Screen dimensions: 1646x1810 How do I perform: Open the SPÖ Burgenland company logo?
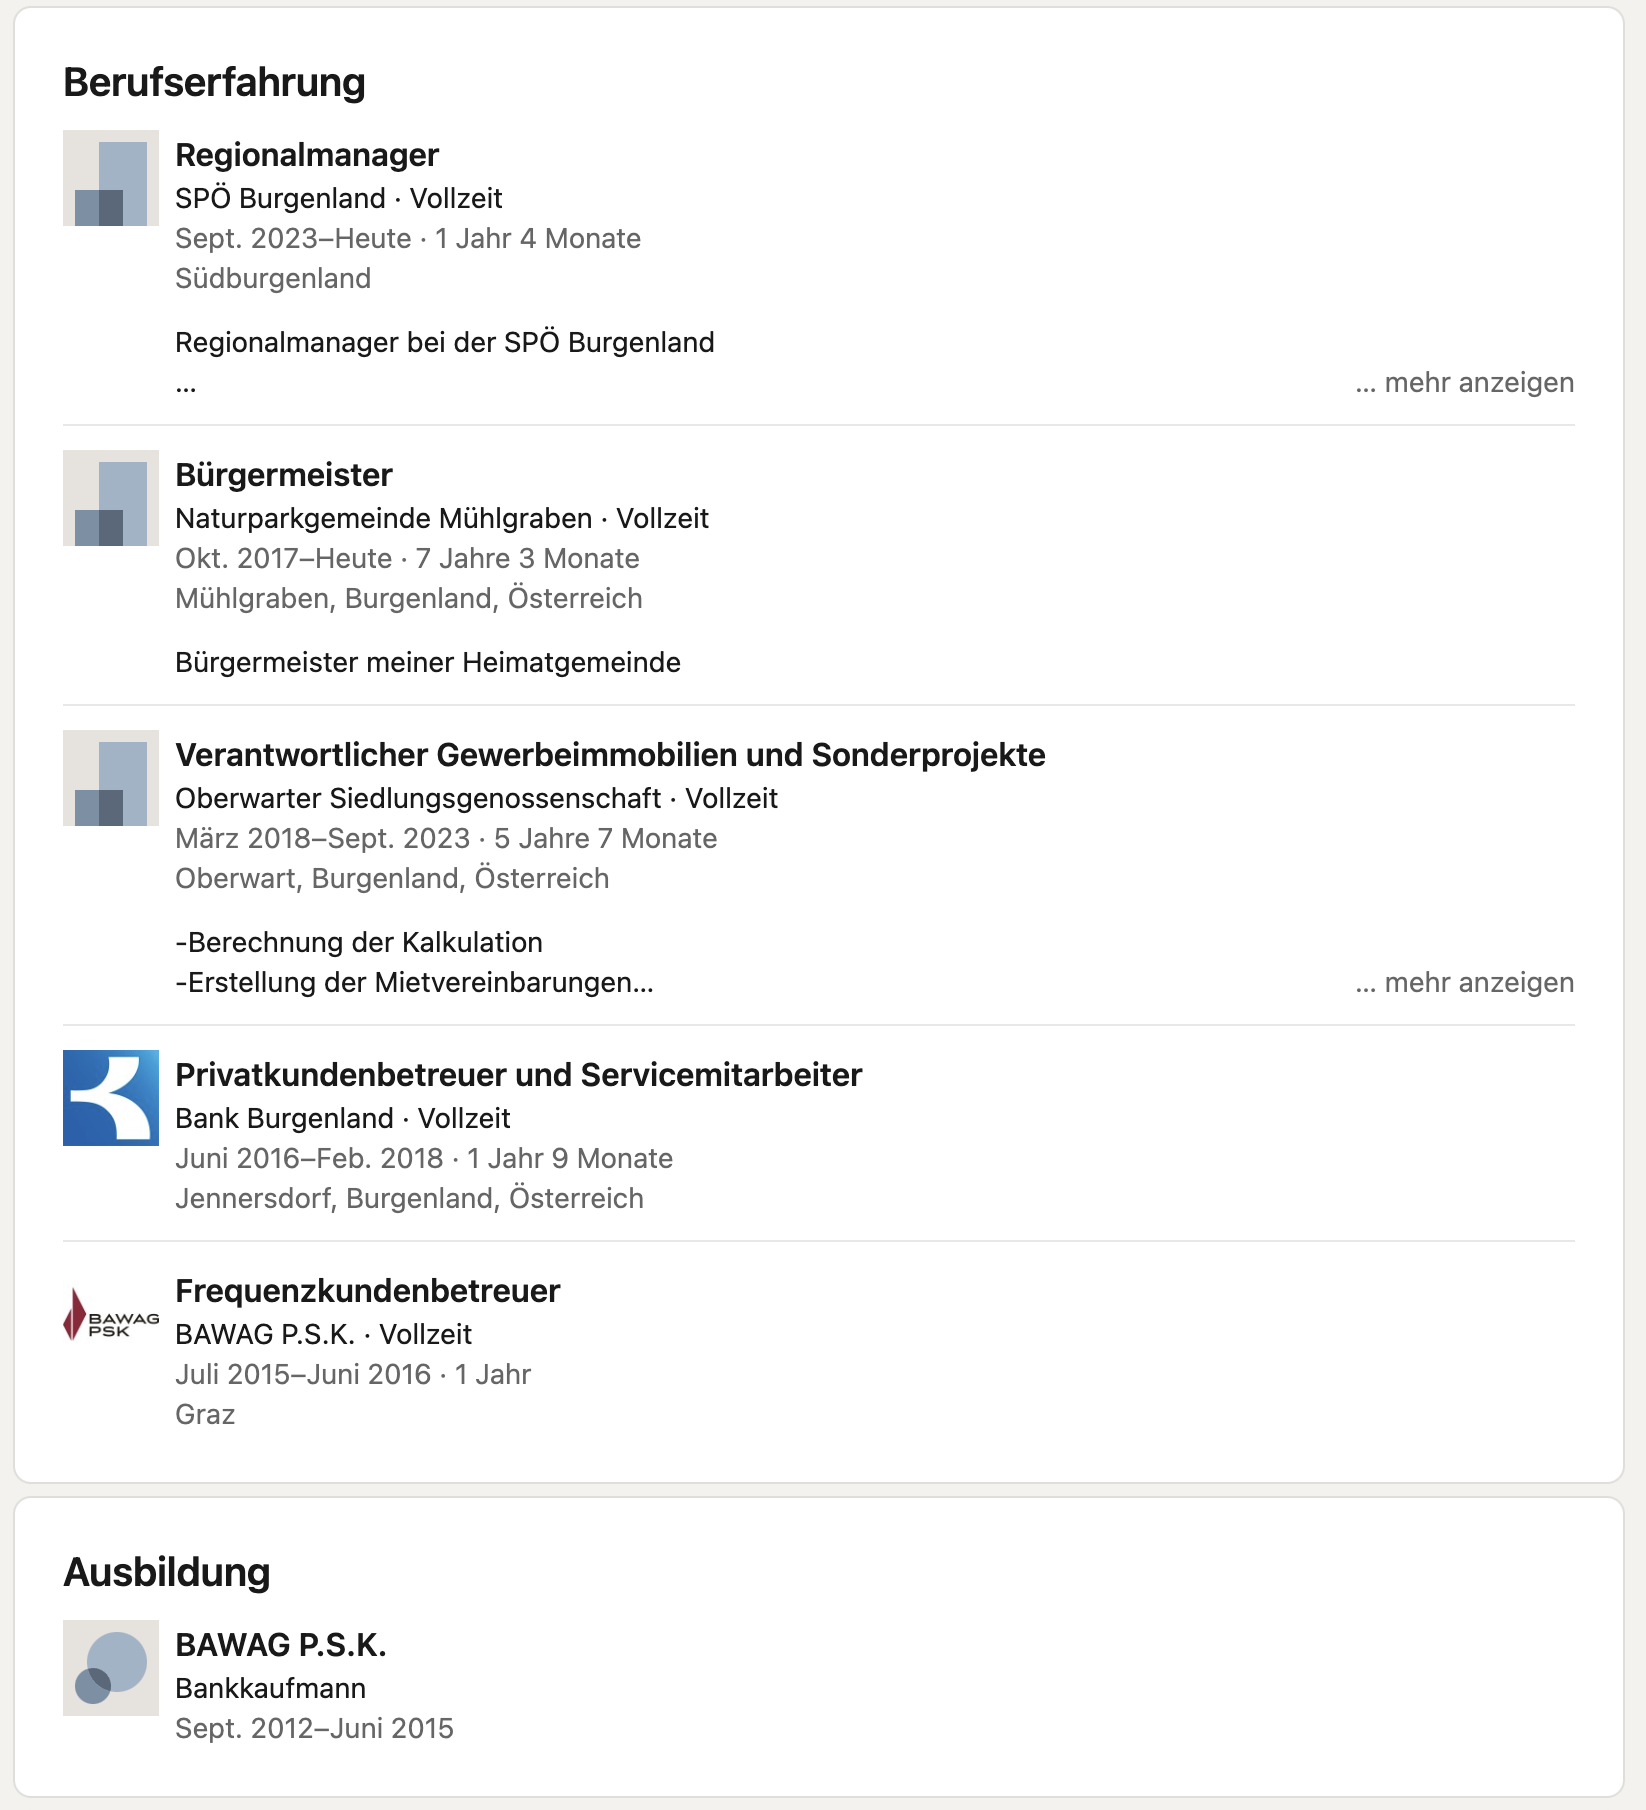pos(111,178)
